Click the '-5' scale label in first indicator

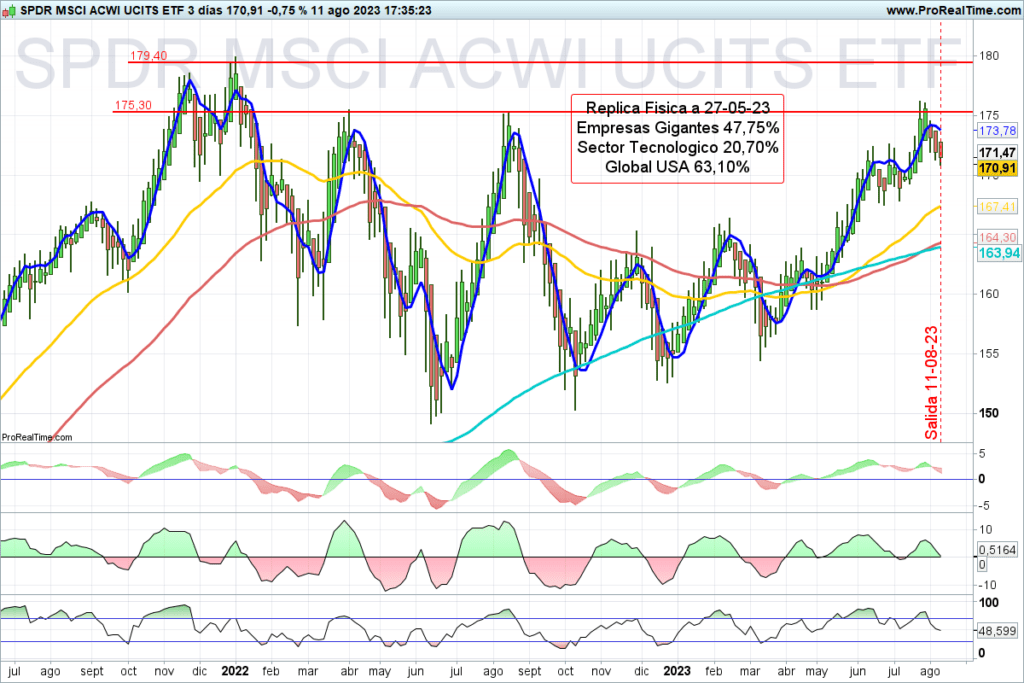pos(982,505)
